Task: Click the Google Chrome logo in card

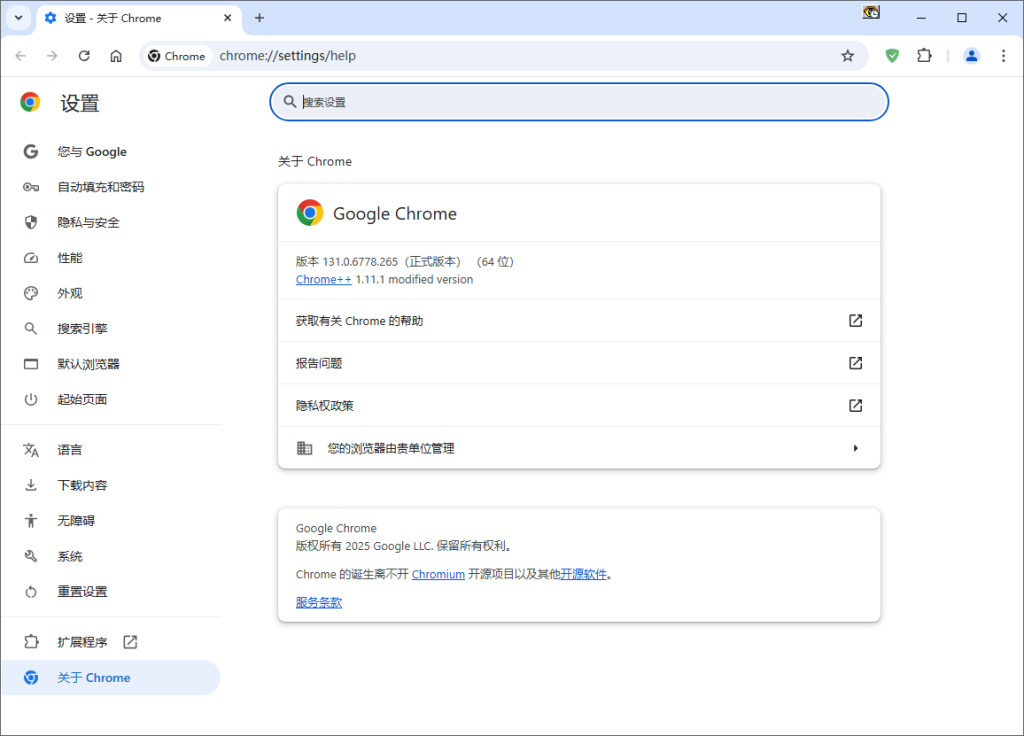Action: click(x=310, y=213)
